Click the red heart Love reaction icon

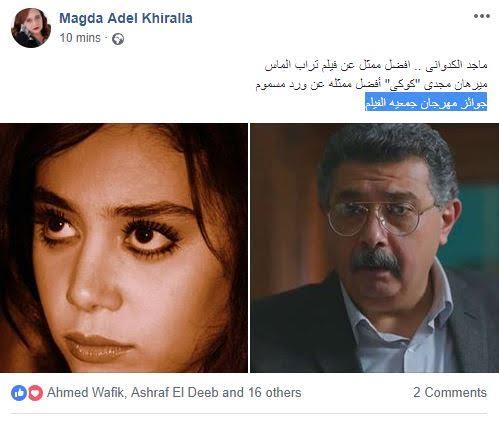(x=35, y=393)
